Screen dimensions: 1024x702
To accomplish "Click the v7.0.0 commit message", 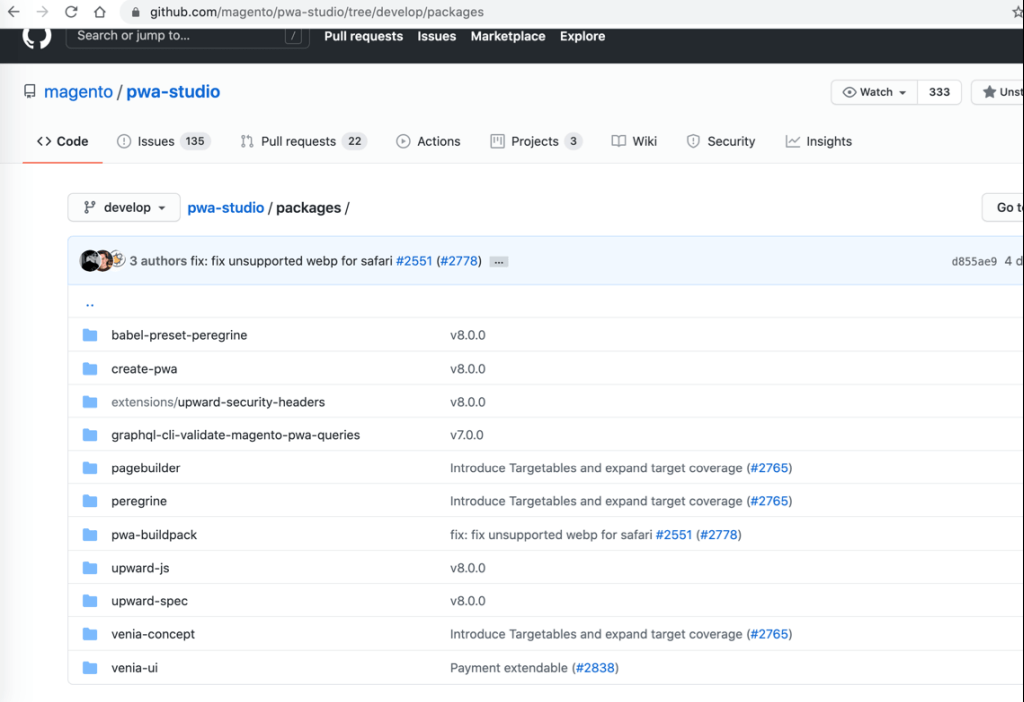I will coord(466,435).
